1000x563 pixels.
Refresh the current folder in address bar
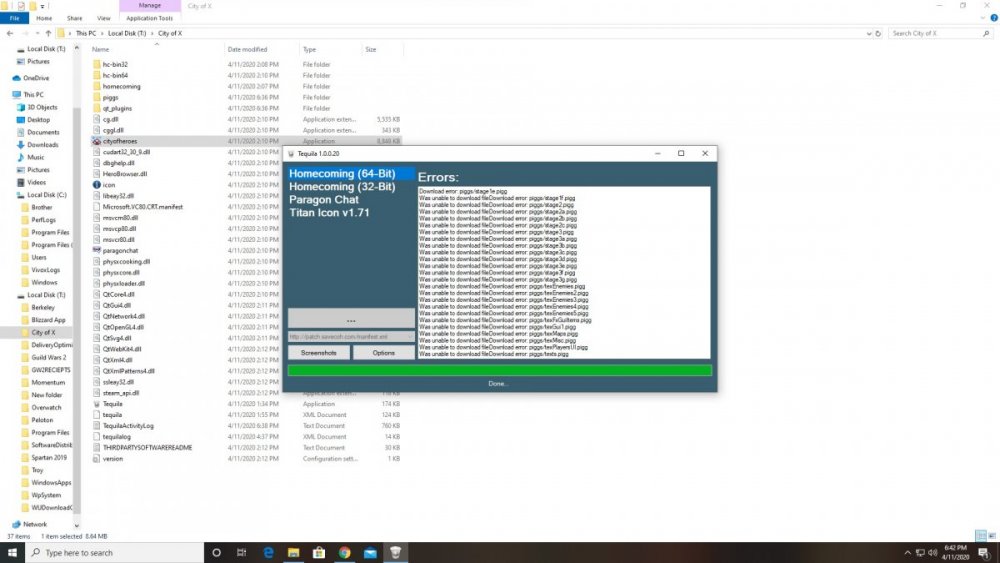click(877, 33)
